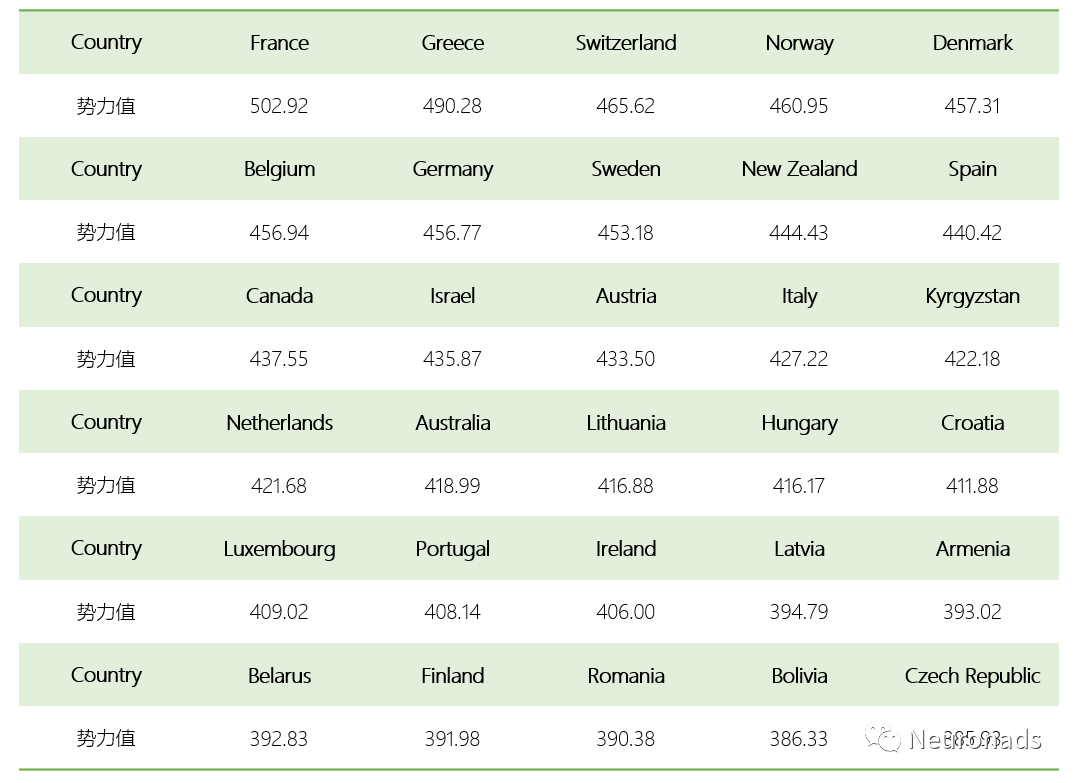Select the Greece cell in the table
This screenshot has width=1076, height=783.
pos(452,43)
